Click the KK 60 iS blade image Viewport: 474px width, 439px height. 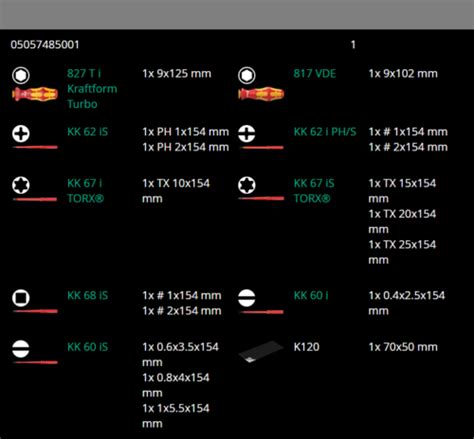pyautogui.click(x=35, y=362)
